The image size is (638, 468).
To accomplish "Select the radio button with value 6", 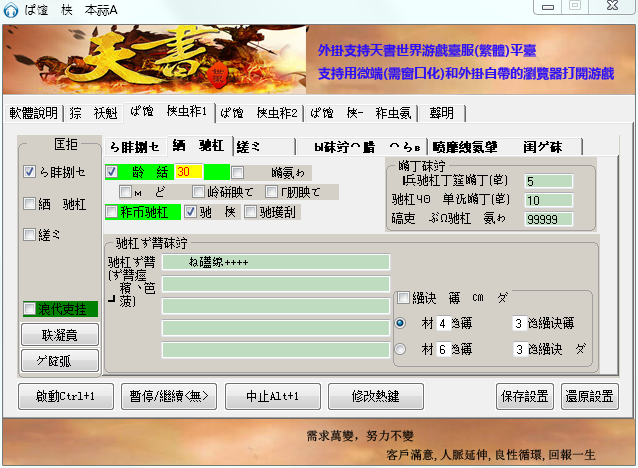I will pyautogui.click(x=401, y=349).
